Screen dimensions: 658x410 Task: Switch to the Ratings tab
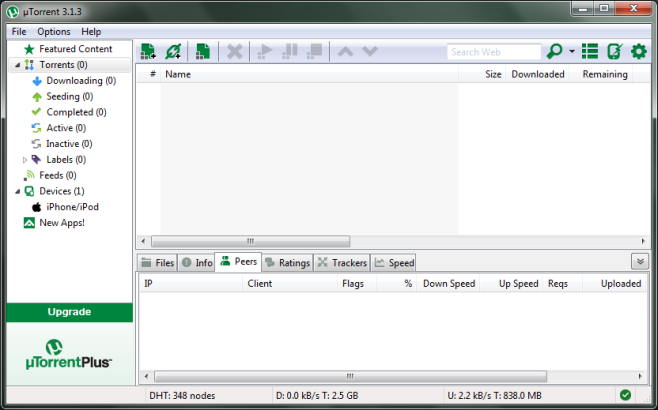coord(288,263)
